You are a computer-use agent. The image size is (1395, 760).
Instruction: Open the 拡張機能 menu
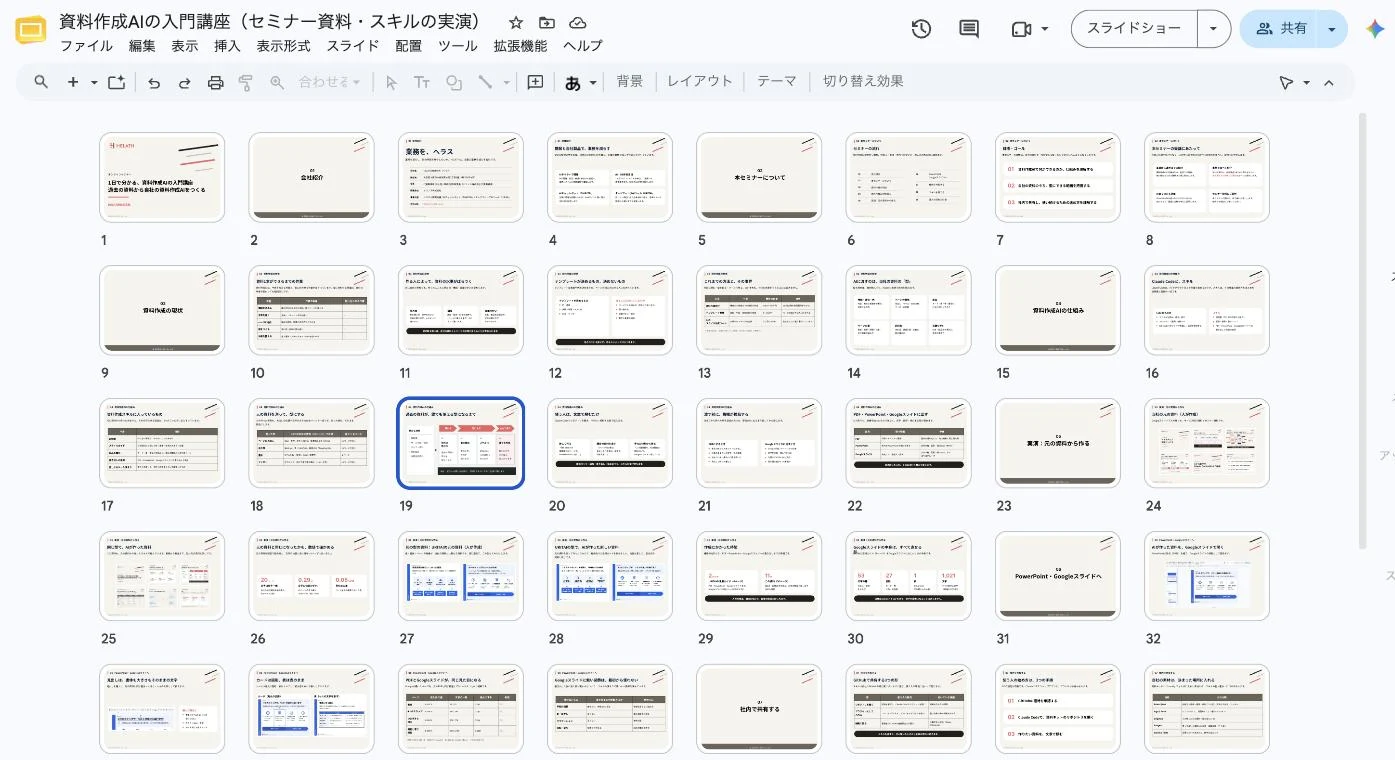tap(520, 46)
